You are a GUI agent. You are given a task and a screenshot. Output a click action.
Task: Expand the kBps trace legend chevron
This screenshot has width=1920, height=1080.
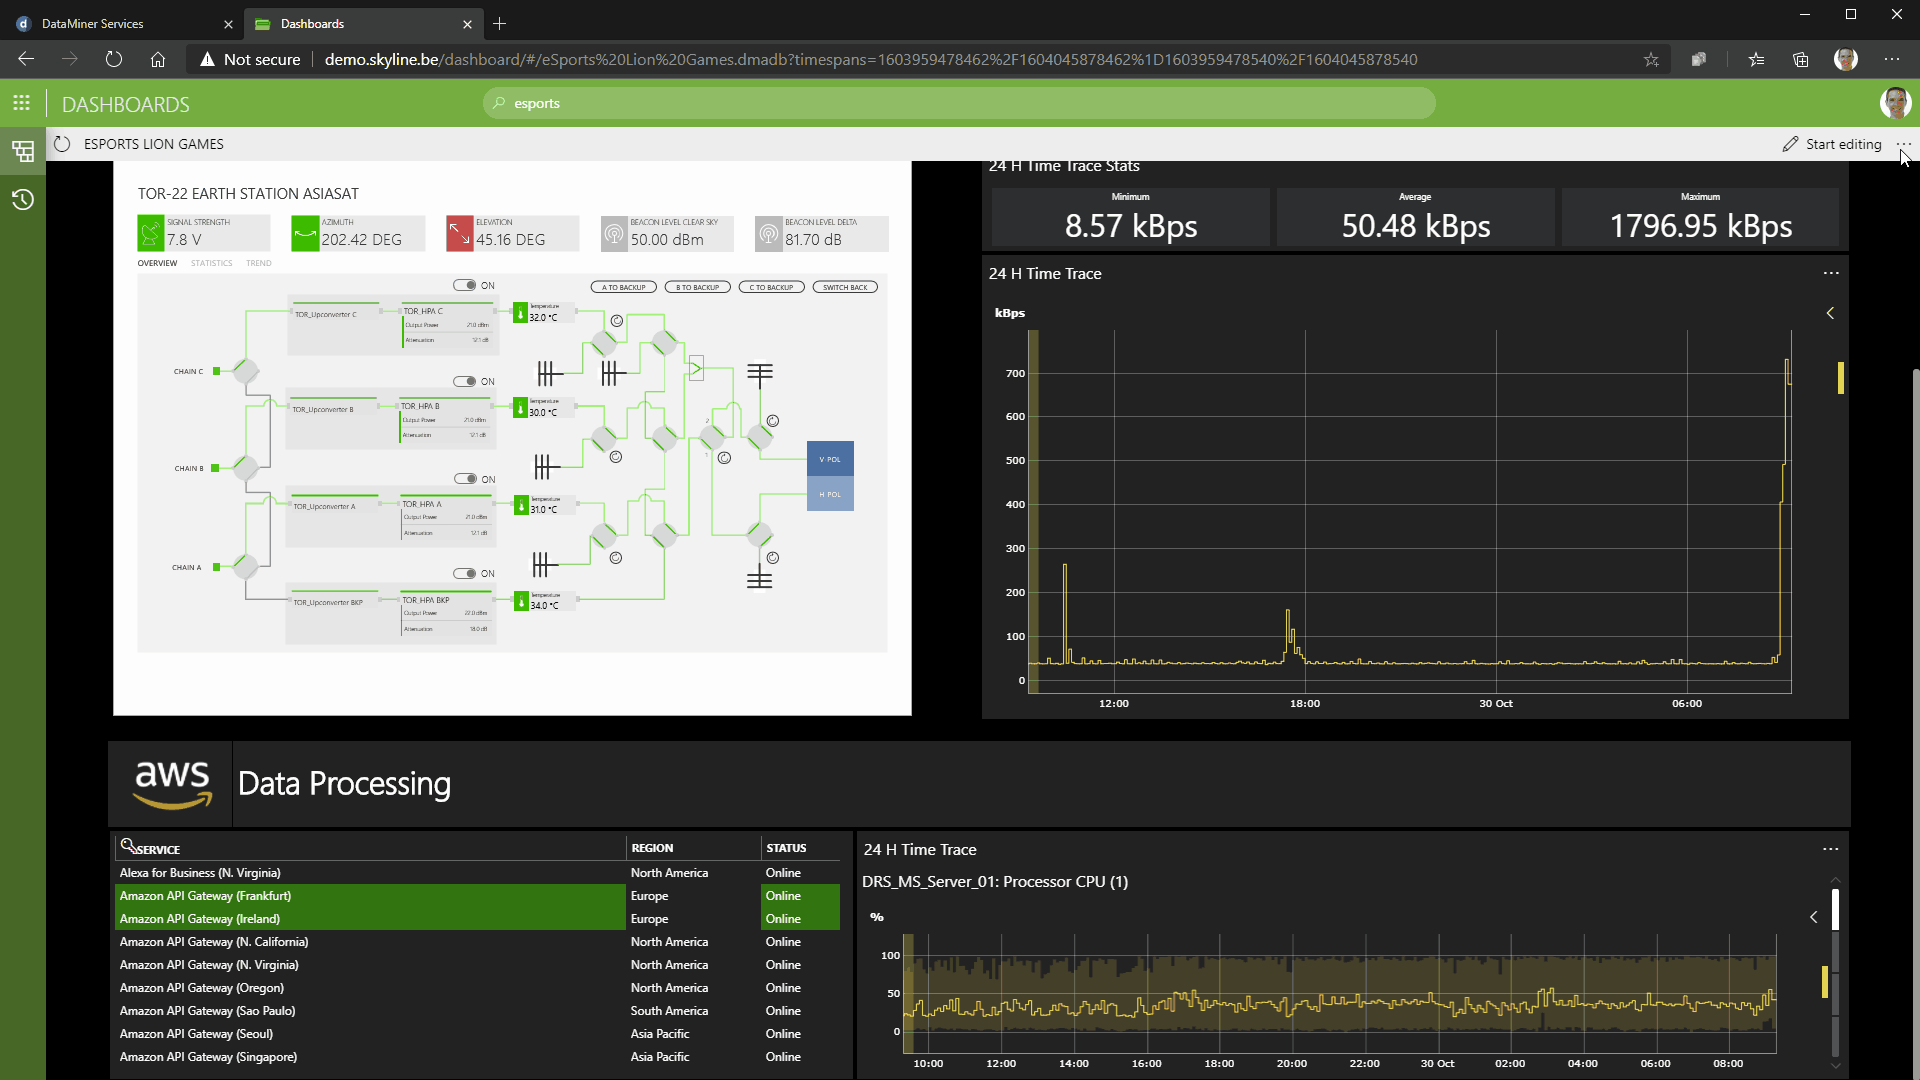pos(1830,313)
